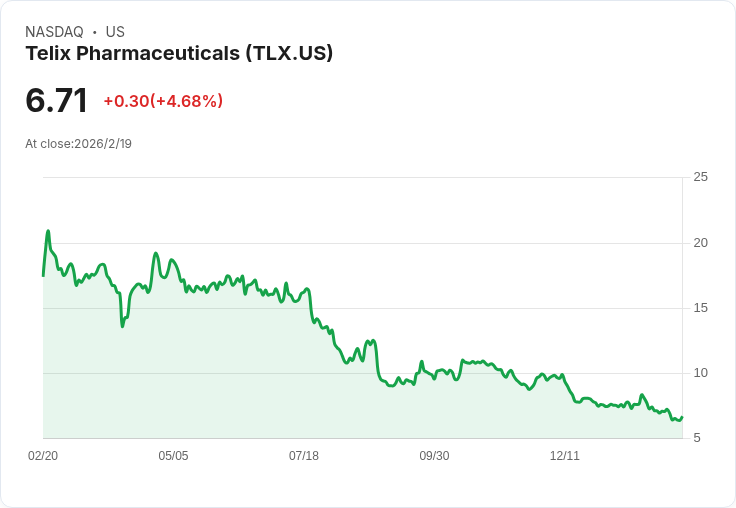Viewport: 736px width, 508px height.
Task: Click the At close:2026/2/19 date text
Action: (78, 144)
